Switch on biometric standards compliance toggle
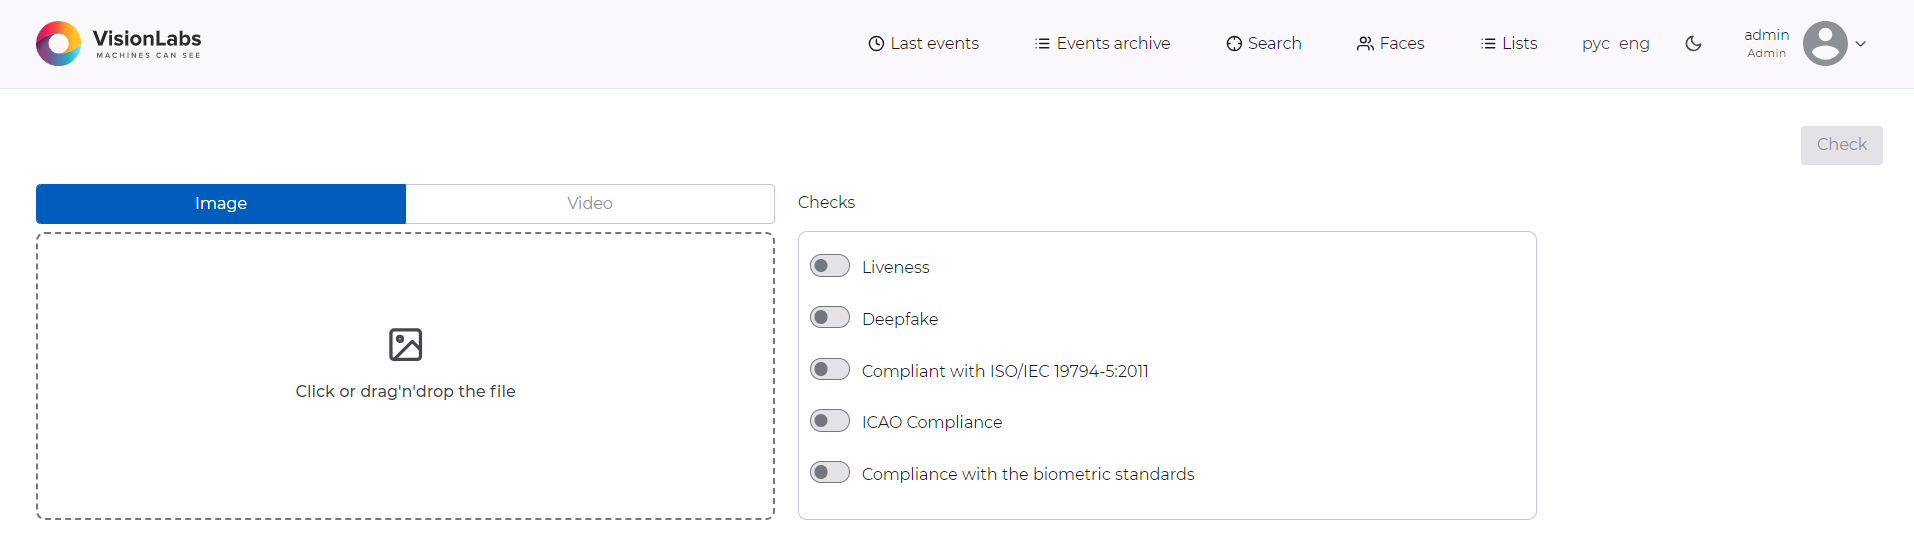The width and height of the screenshot is (1914, 535). [x=830, y=473]
